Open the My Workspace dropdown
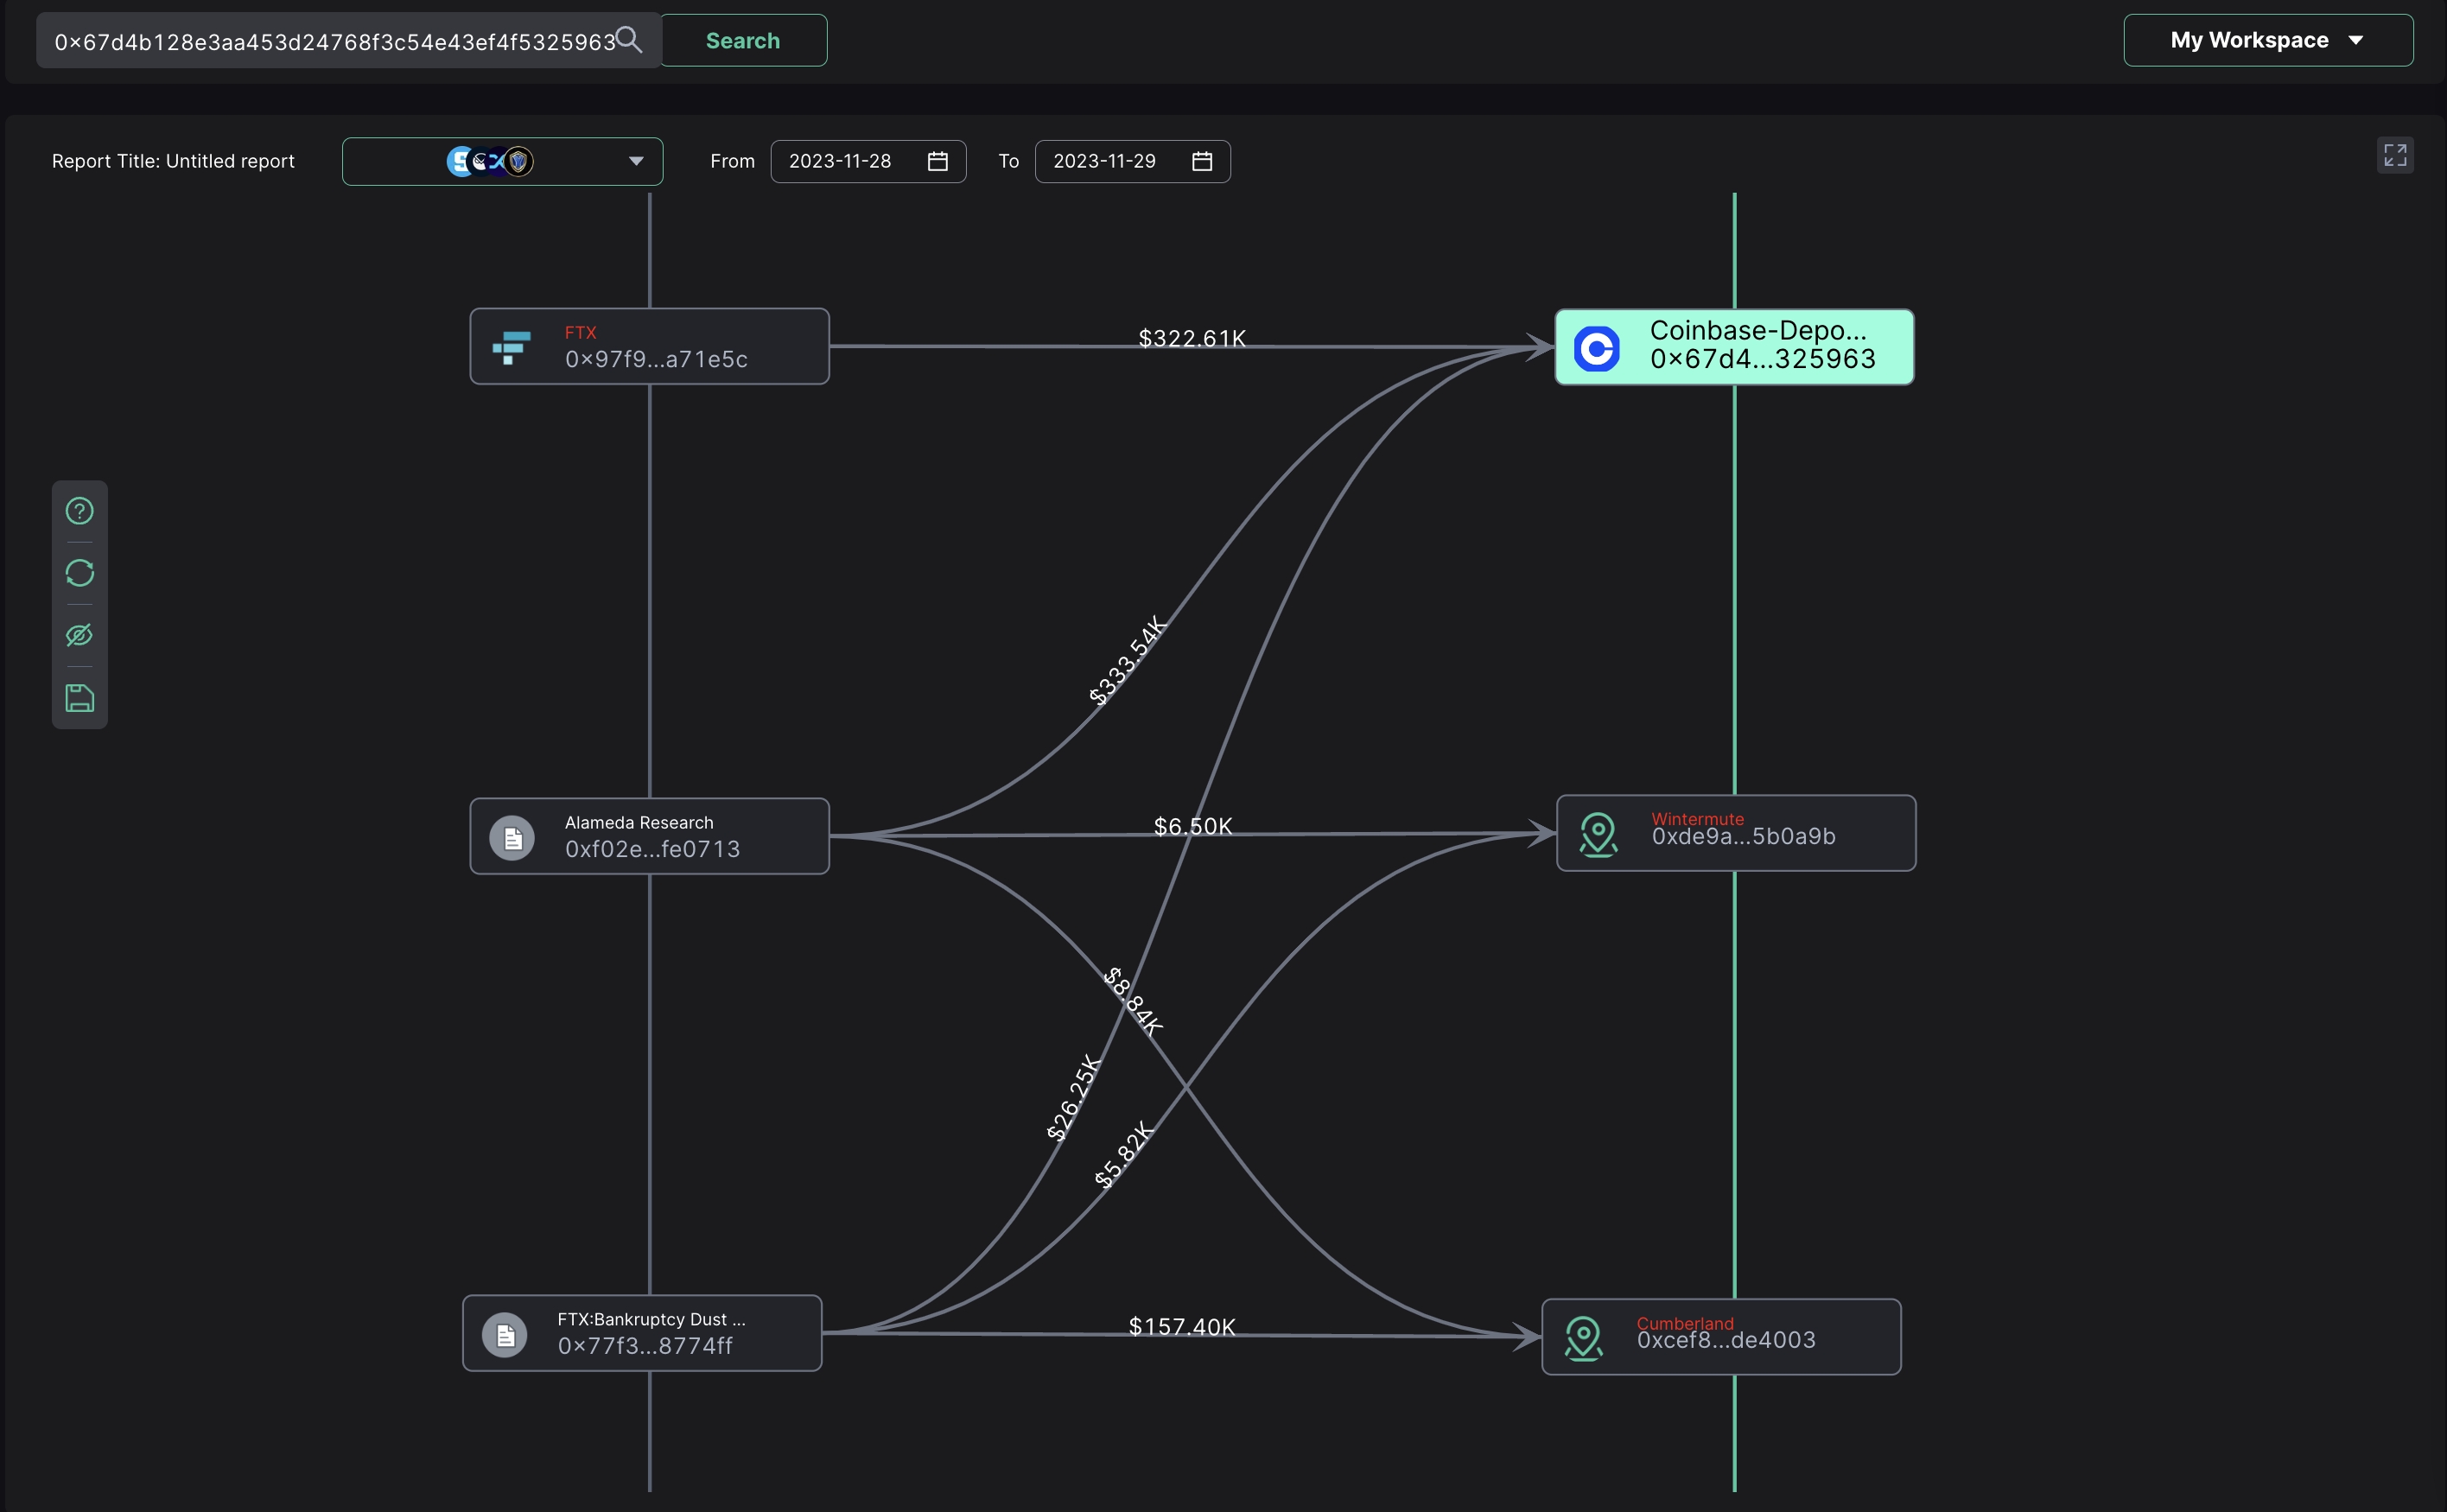This screenshot has width=2447, height=1512. (2267, 40)
